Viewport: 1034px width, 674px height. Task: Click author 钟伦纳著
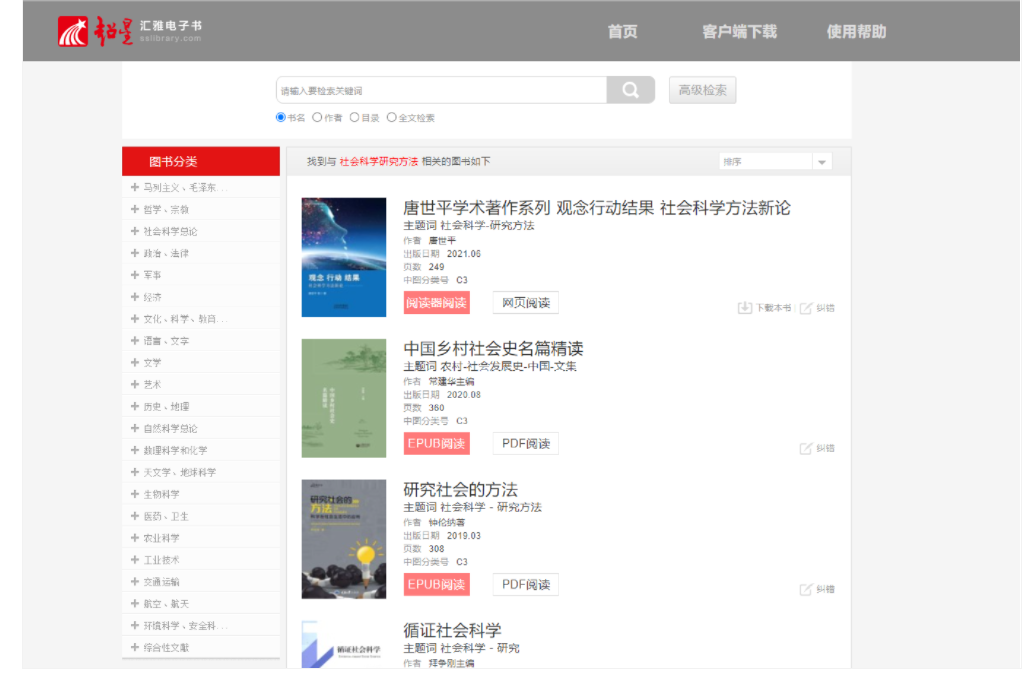click(x=446, y=522)
